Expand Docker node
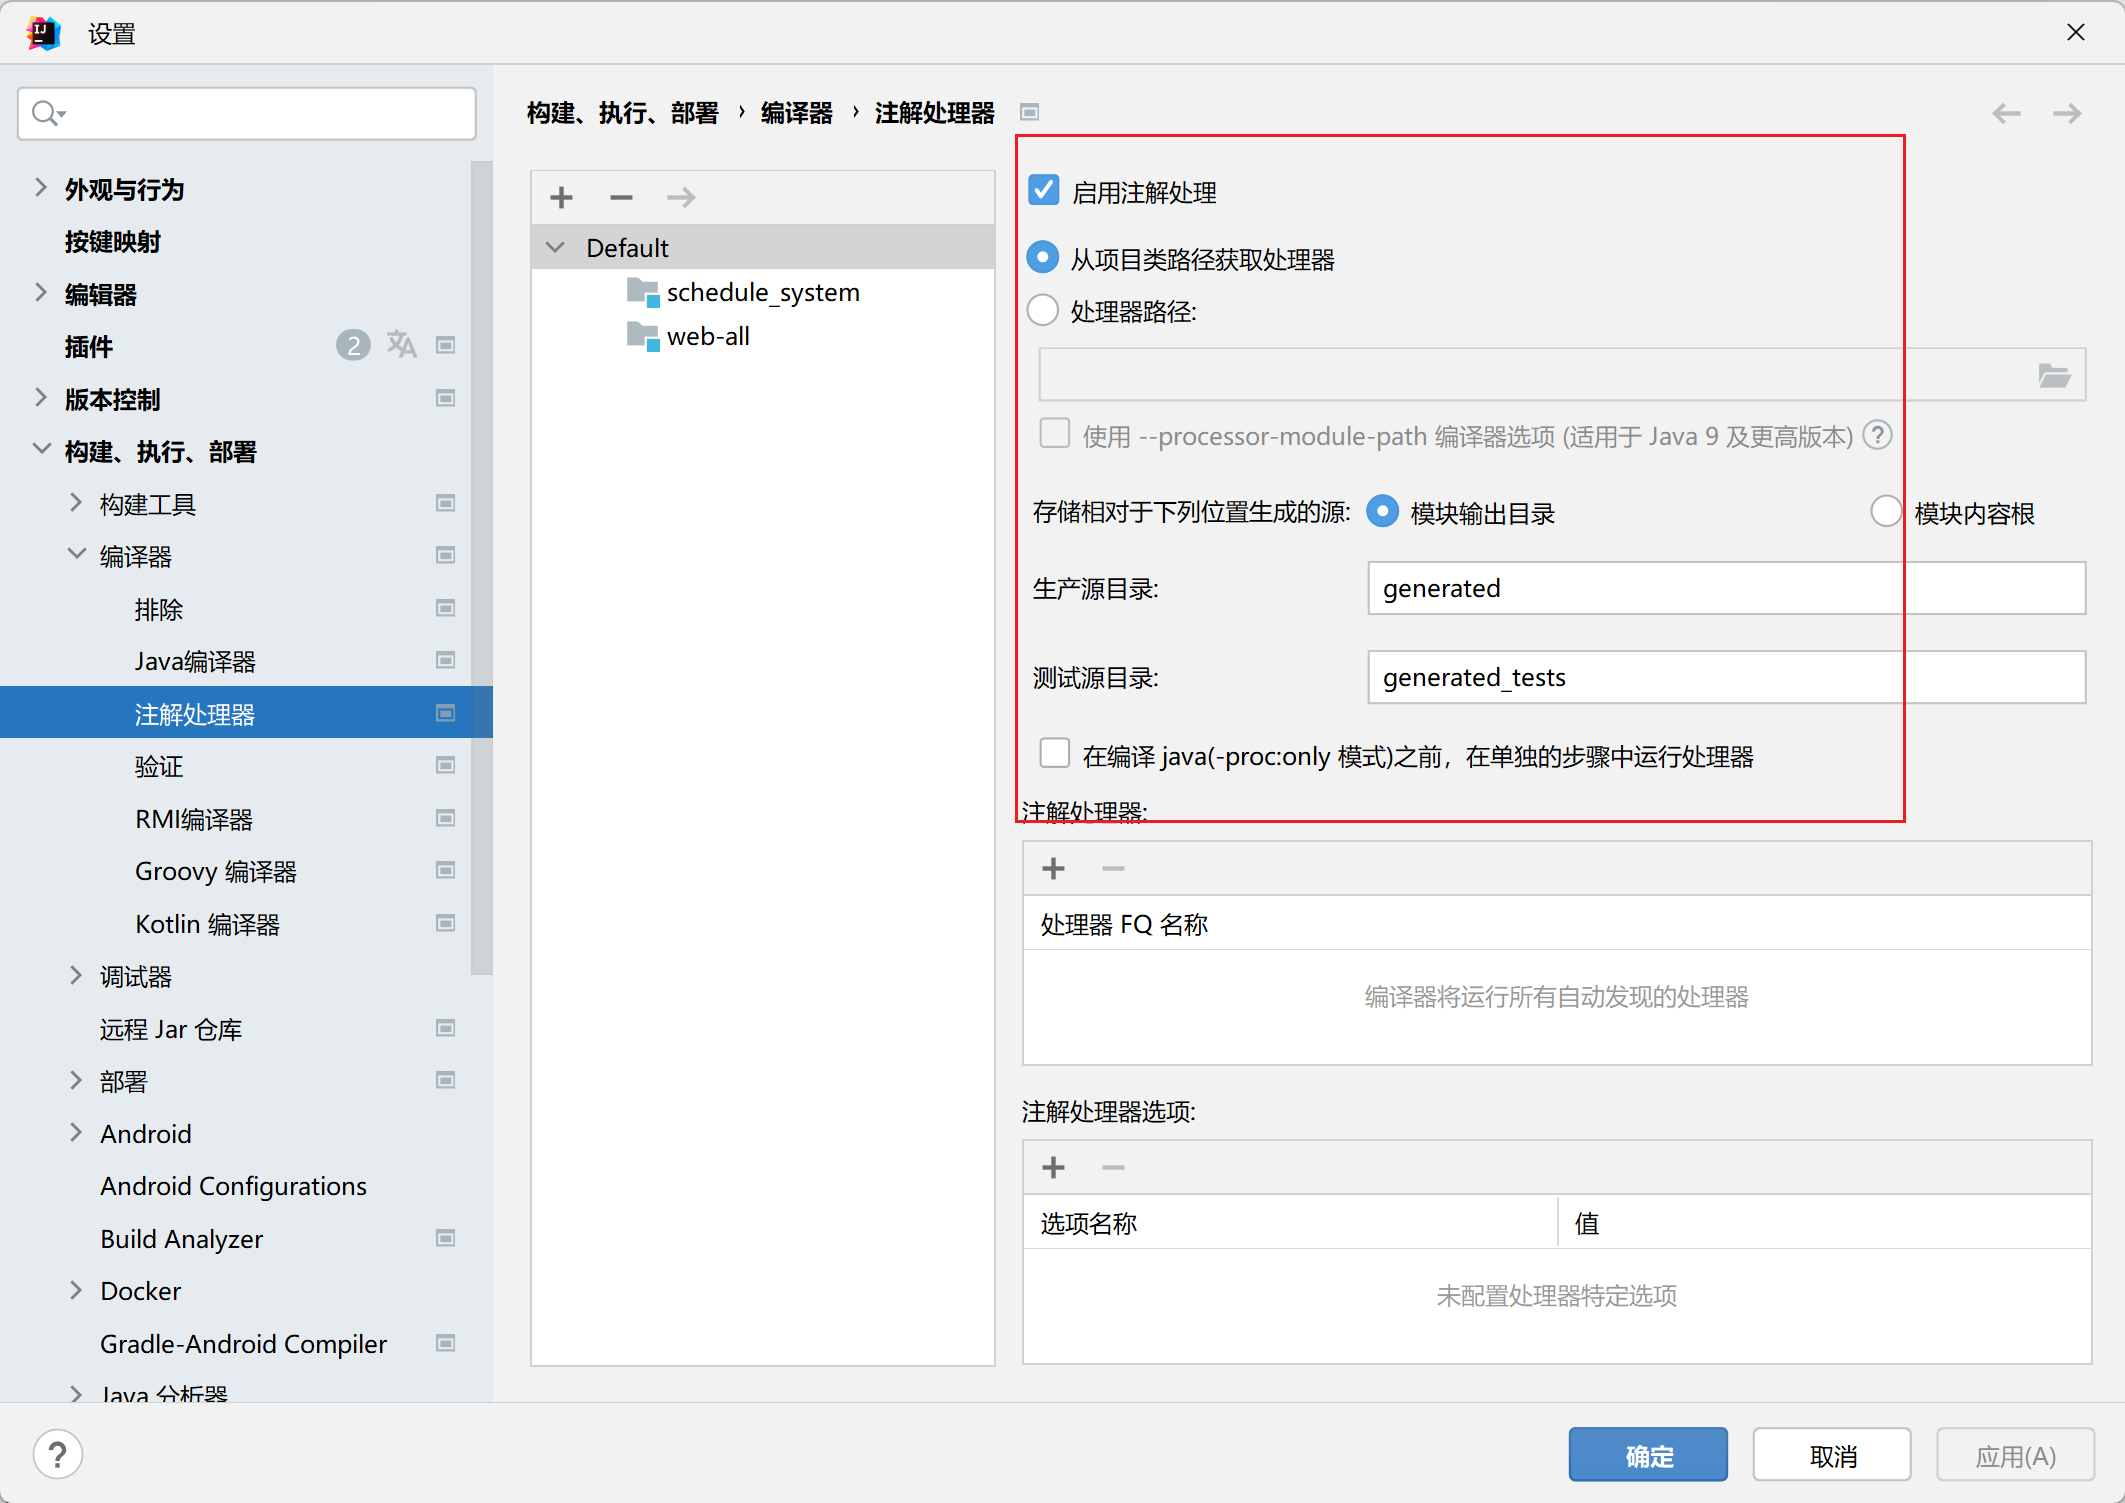2125x1503 pixels. pyautogui.click(x=76, y=1290)
